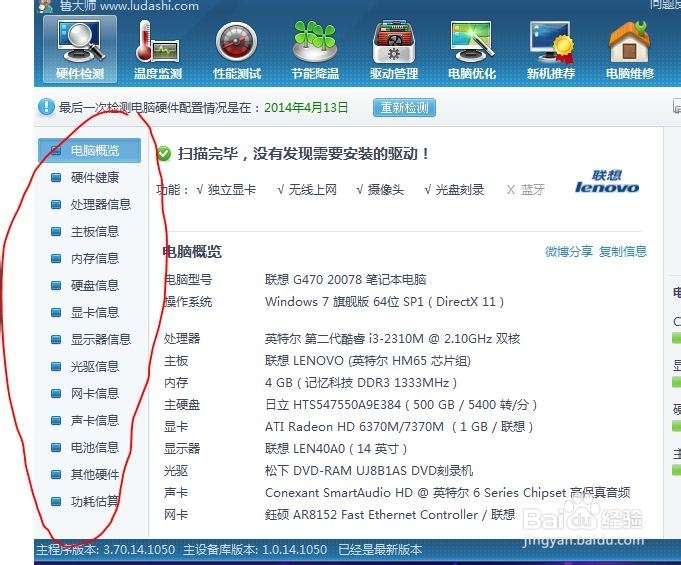Click the 鲁大师 www.ludashi.com title

129,6
